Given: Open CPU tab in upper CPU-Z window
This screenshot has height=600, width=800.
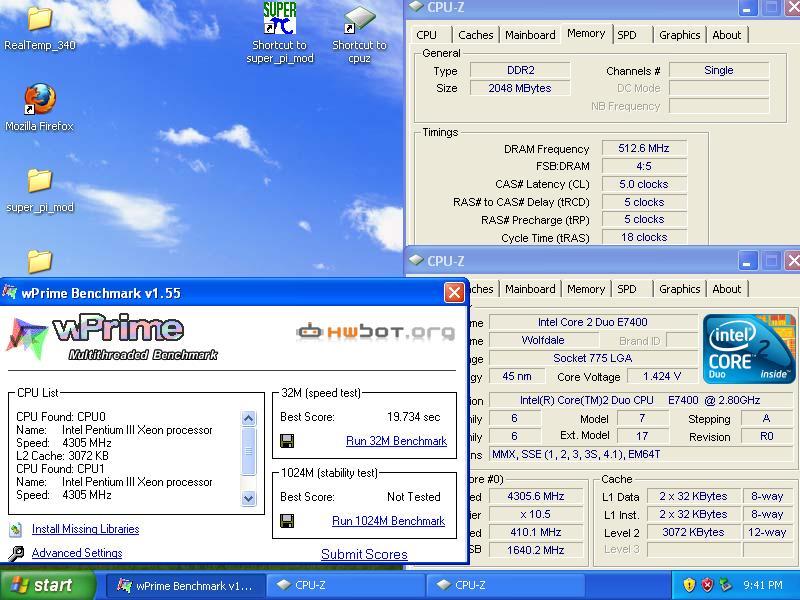Looking at the screenshot, I should click(x=427, y=35).
